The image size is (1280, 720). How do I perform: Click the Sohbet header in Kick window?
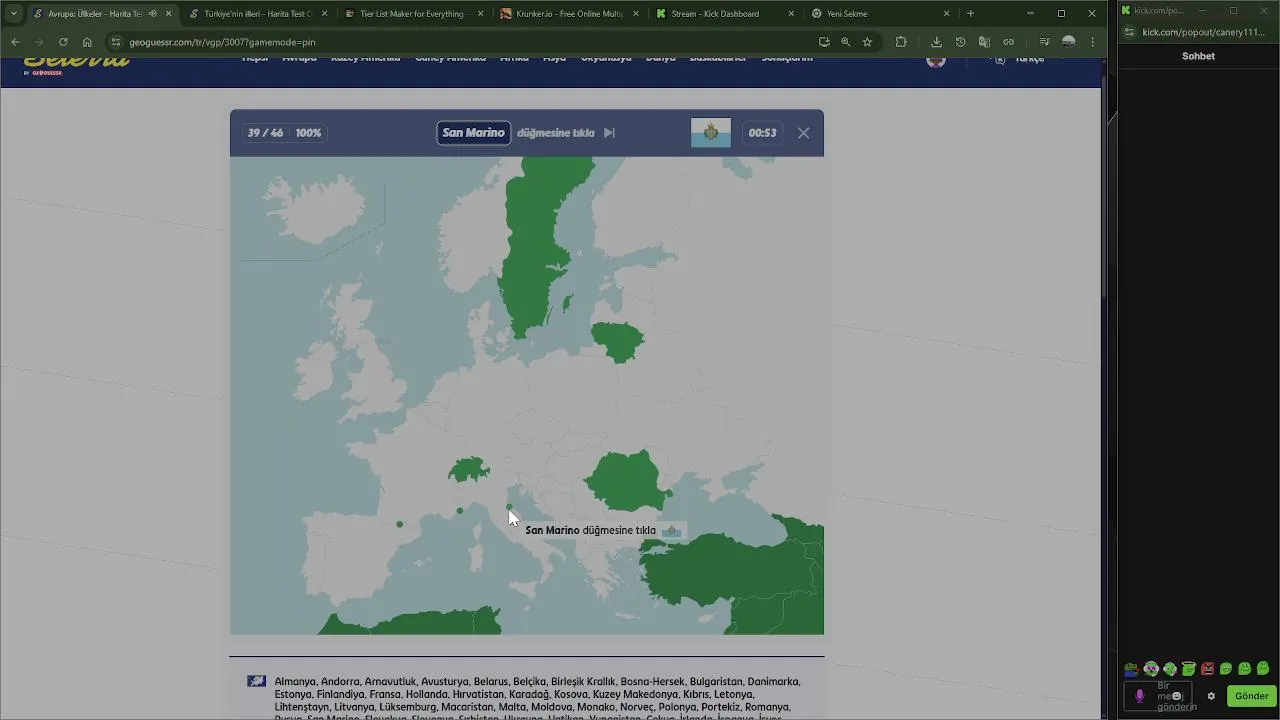[x=1198, y=56]
